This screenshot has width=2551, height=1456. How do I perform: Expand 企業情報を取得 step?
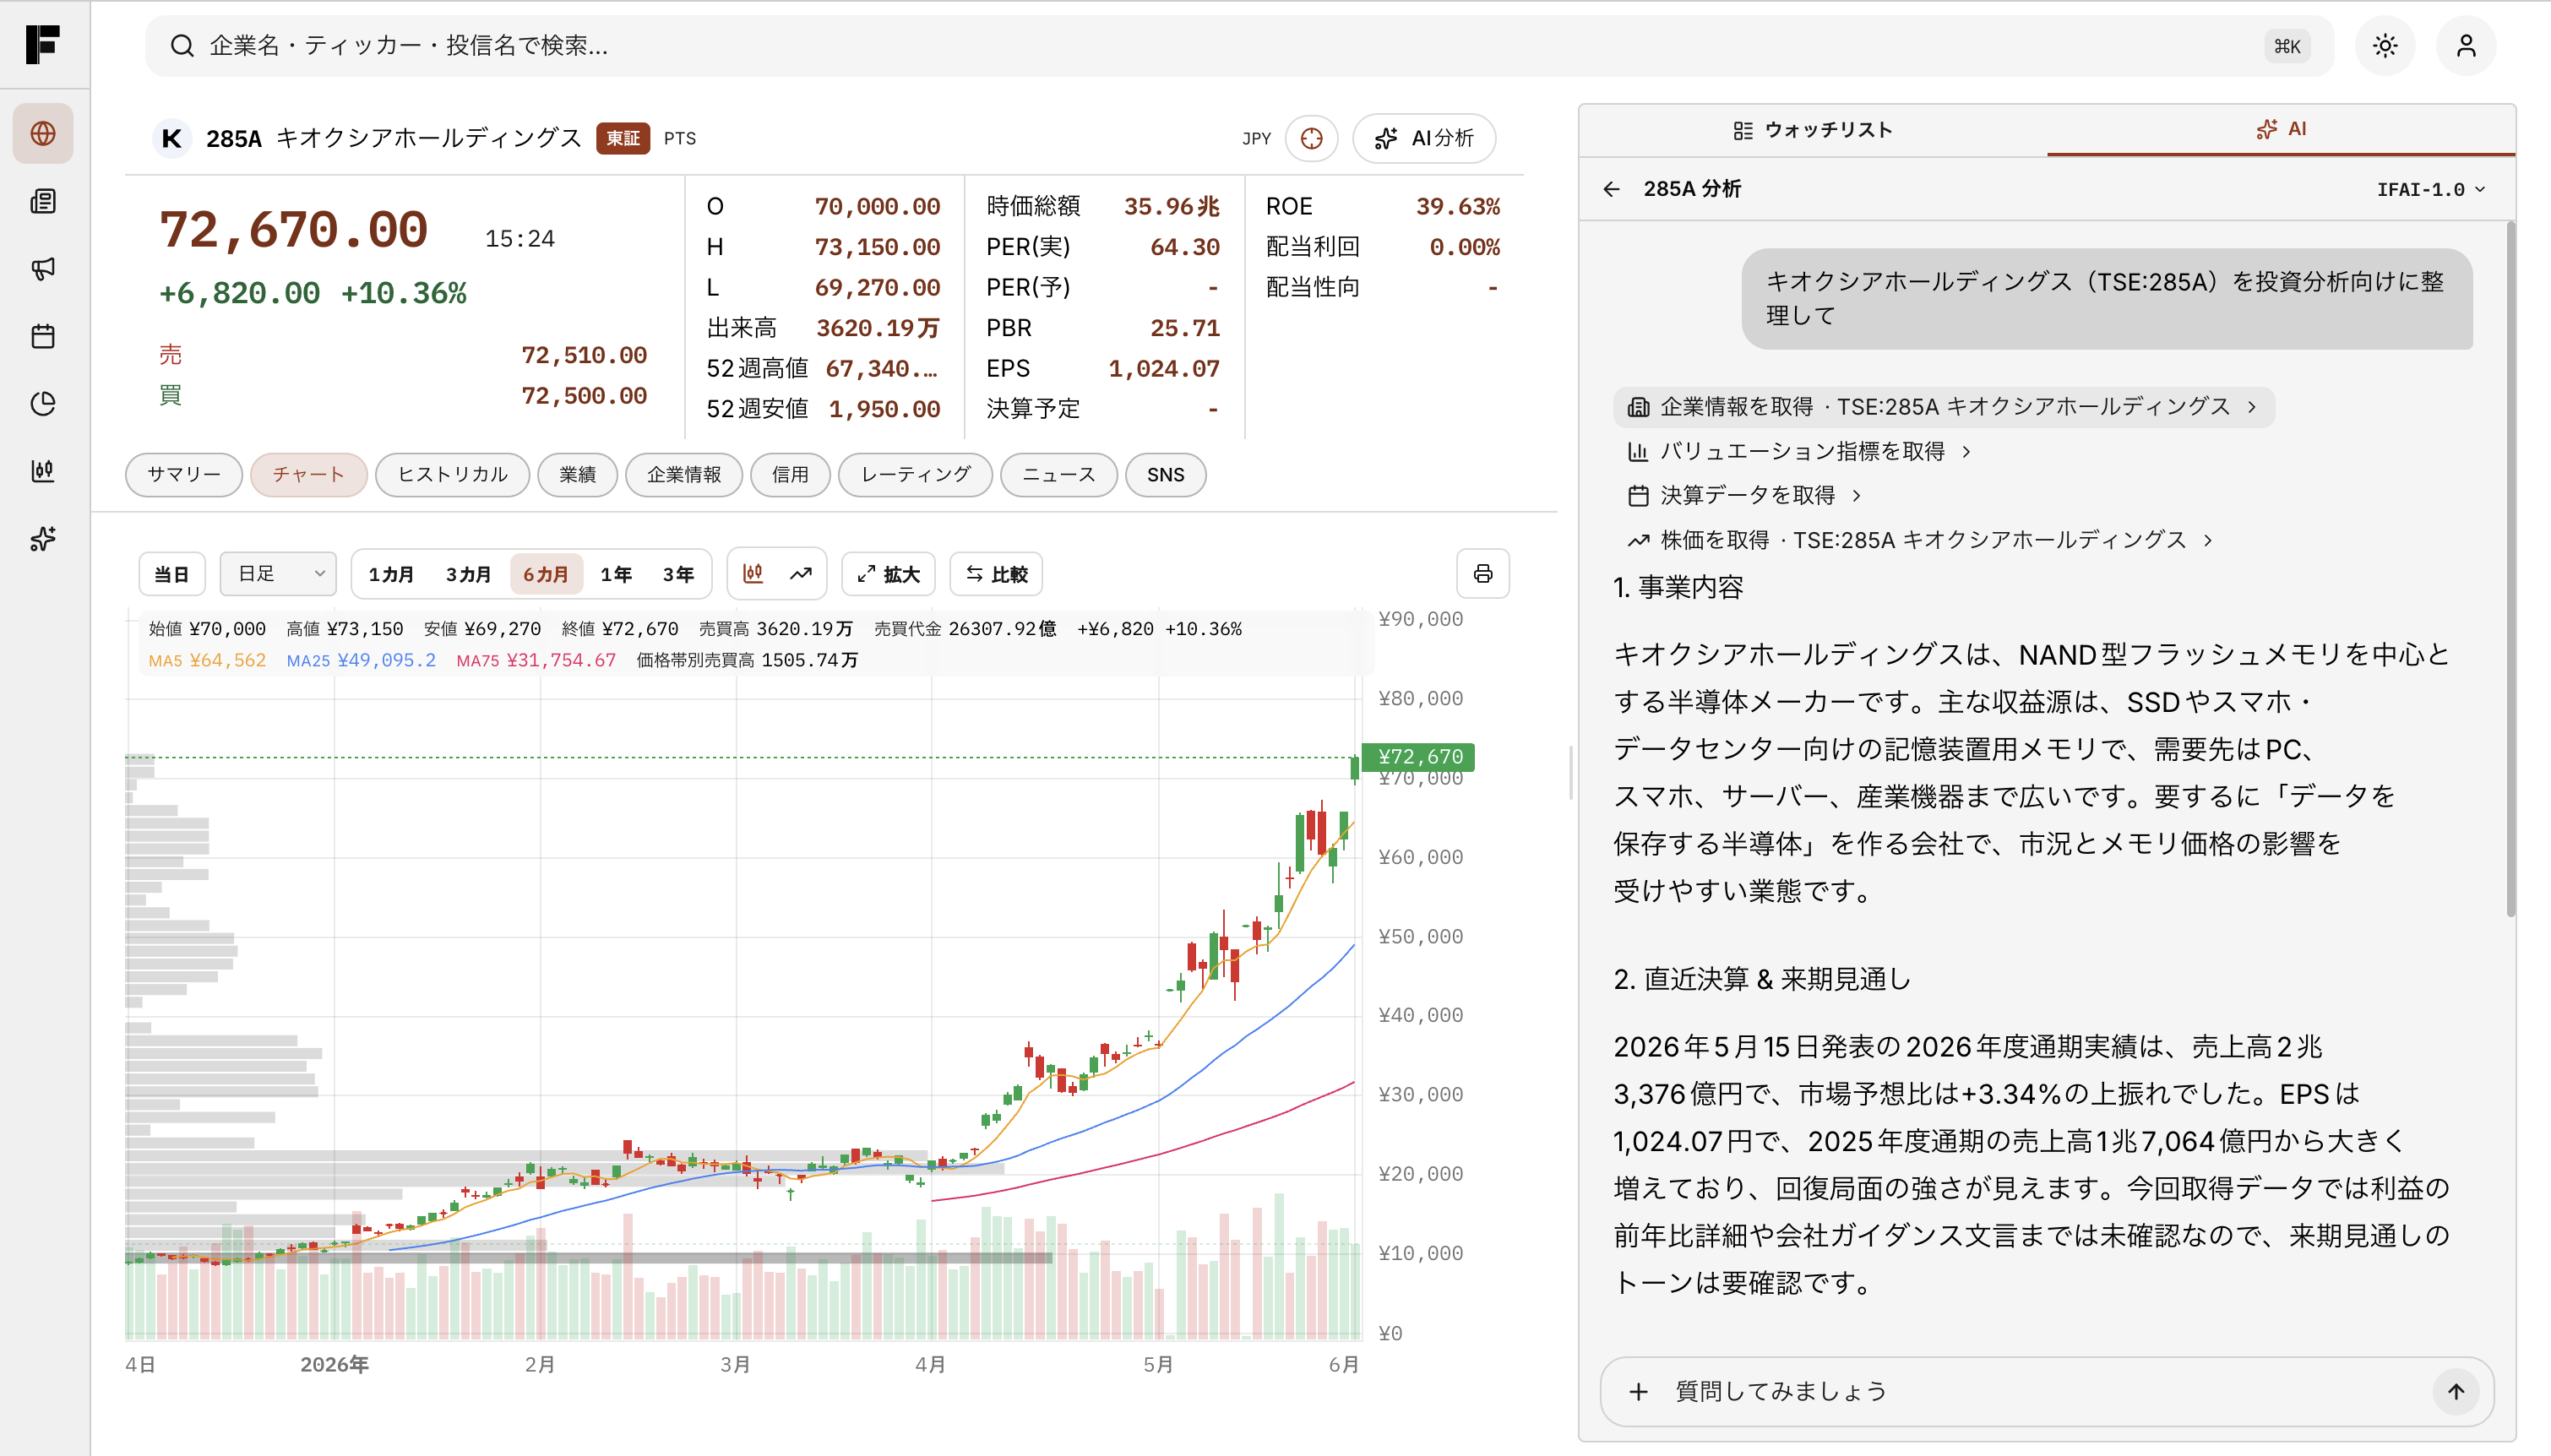pos(1943,407)
